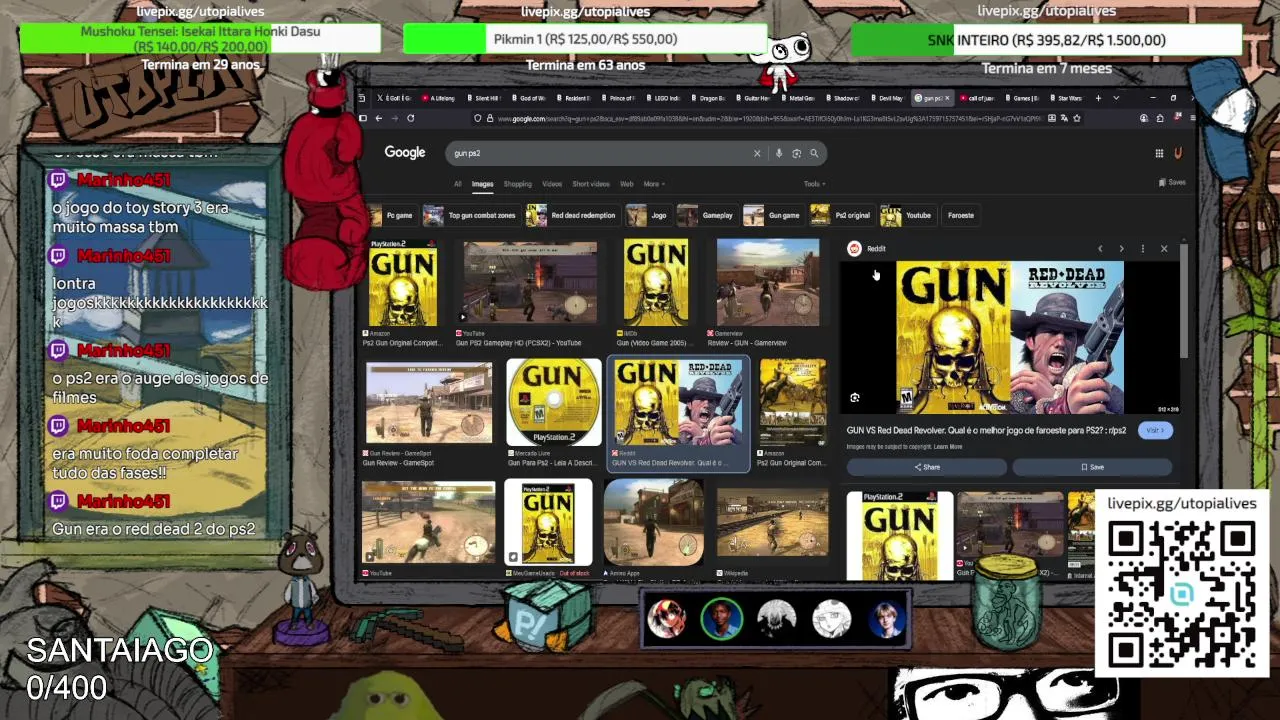Viewport: 1280px width, 720px height.
Task: Filter by 'Ps2 original' chip
Action: click(x=842, y=215)
